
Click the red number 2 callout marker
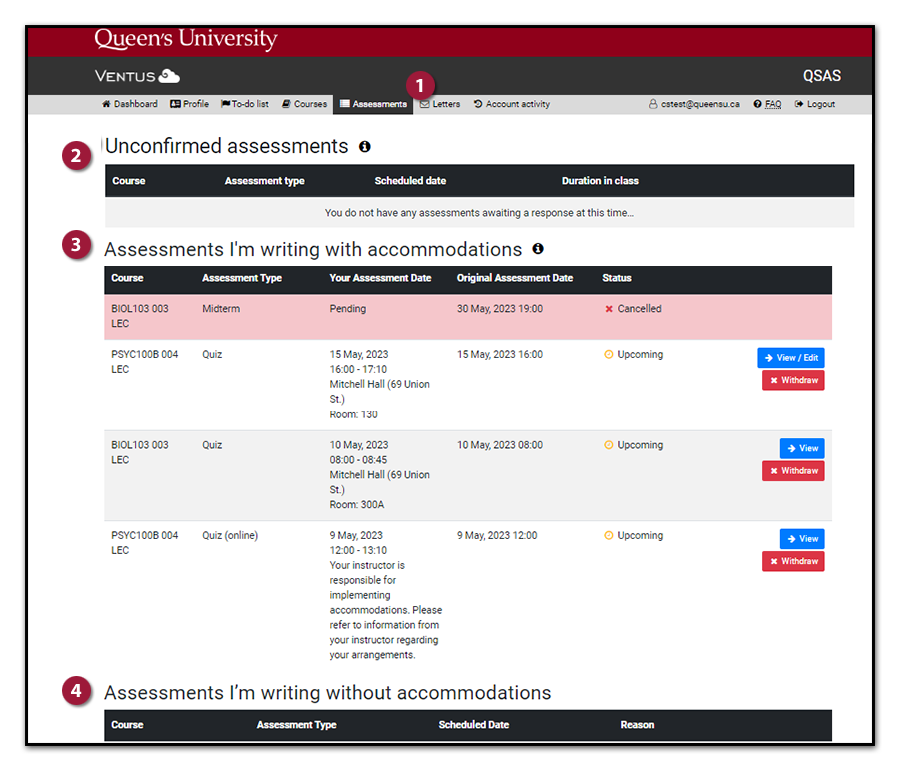tap(76, 155)
